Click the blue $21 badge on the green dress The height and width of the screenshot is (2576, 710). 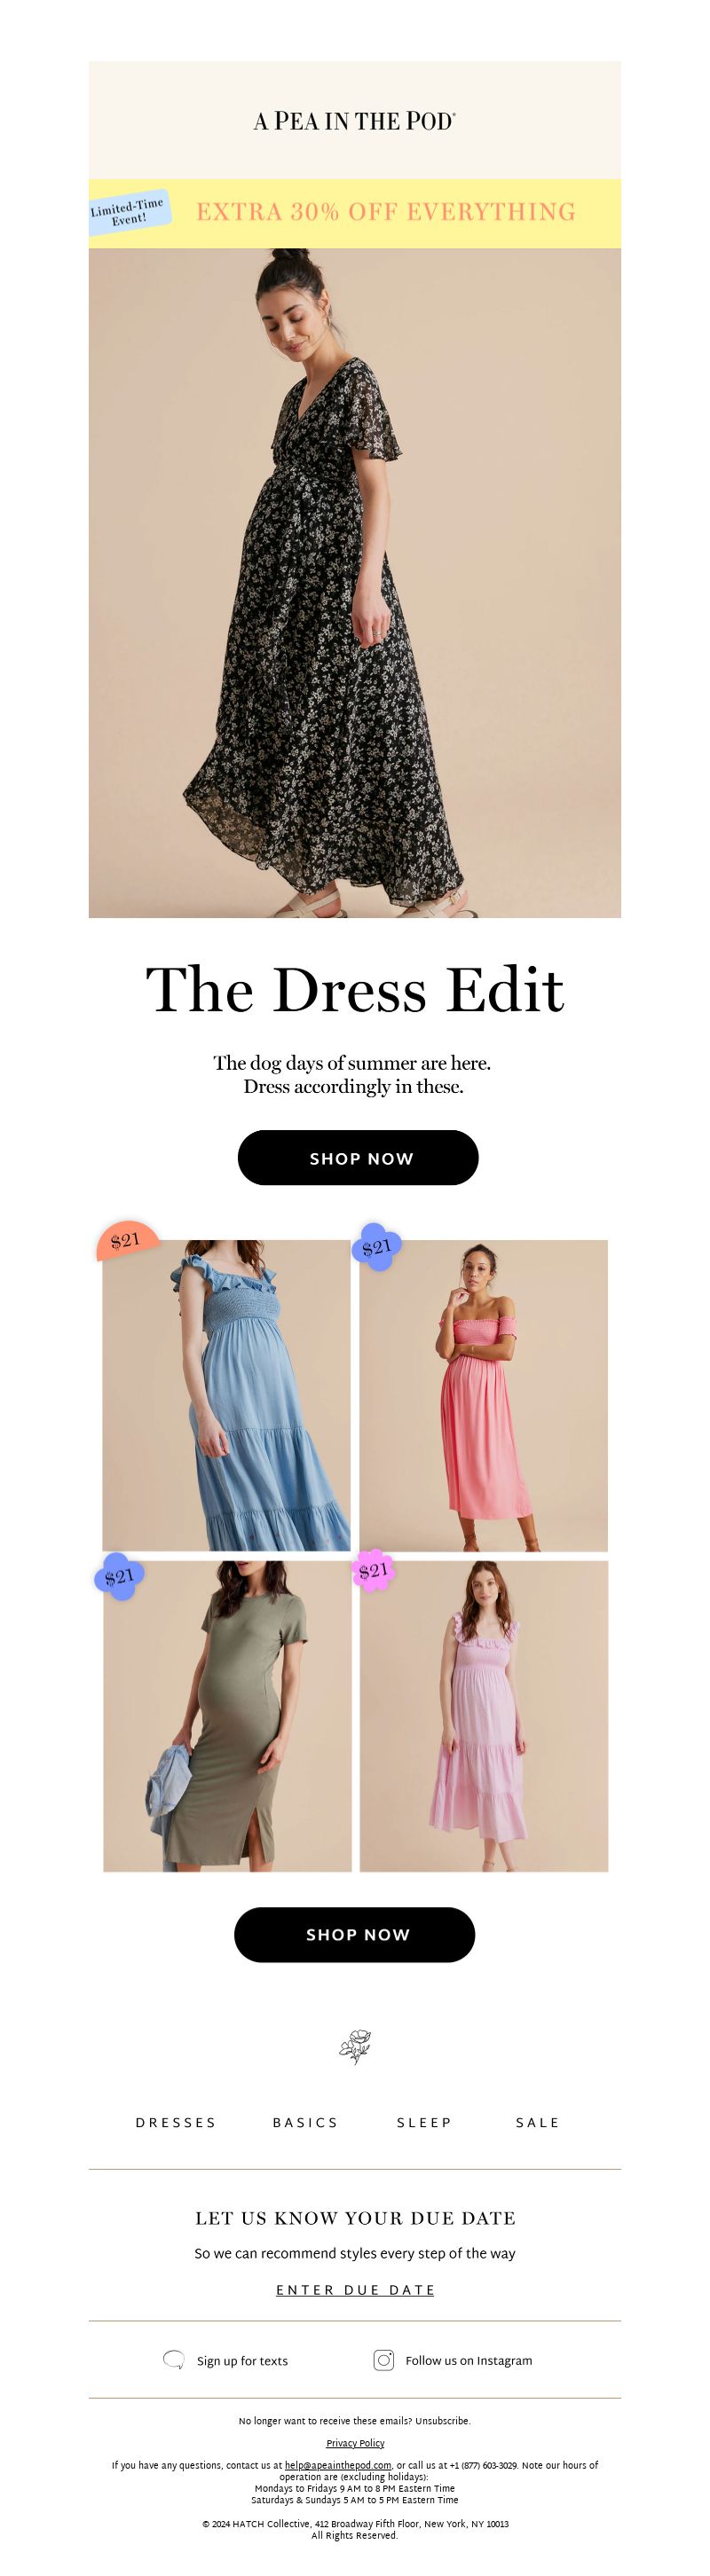coord(119,1576)
